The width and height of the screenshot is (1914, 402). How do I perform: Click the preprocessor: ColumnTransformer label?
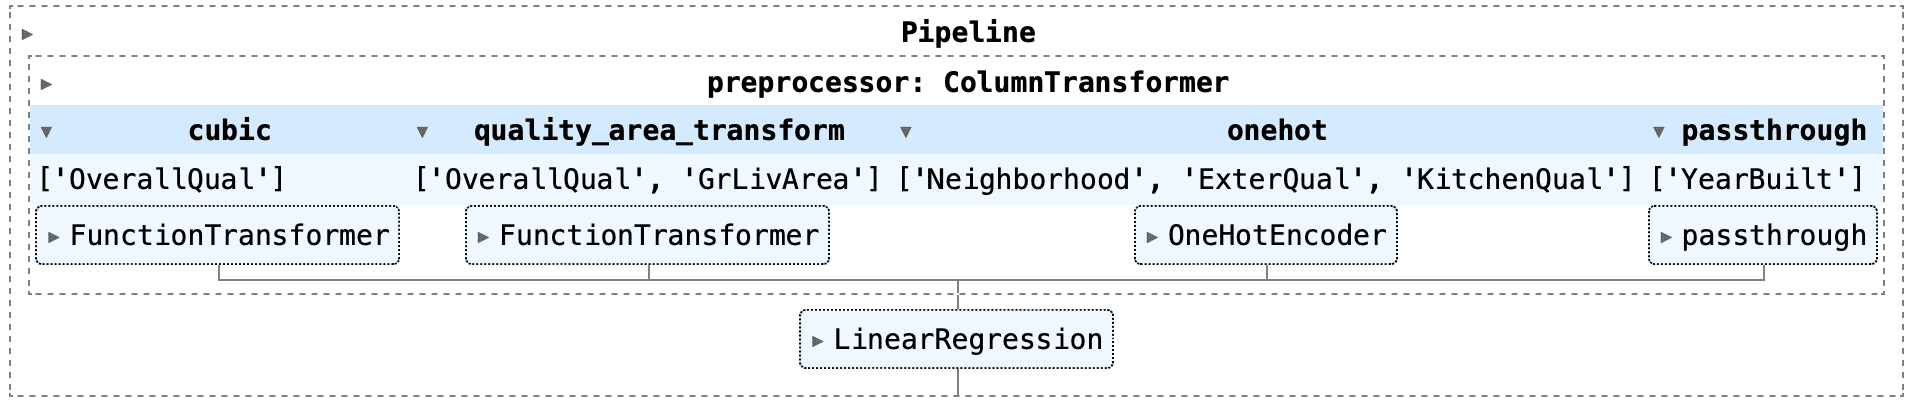[x=967, y=82]
